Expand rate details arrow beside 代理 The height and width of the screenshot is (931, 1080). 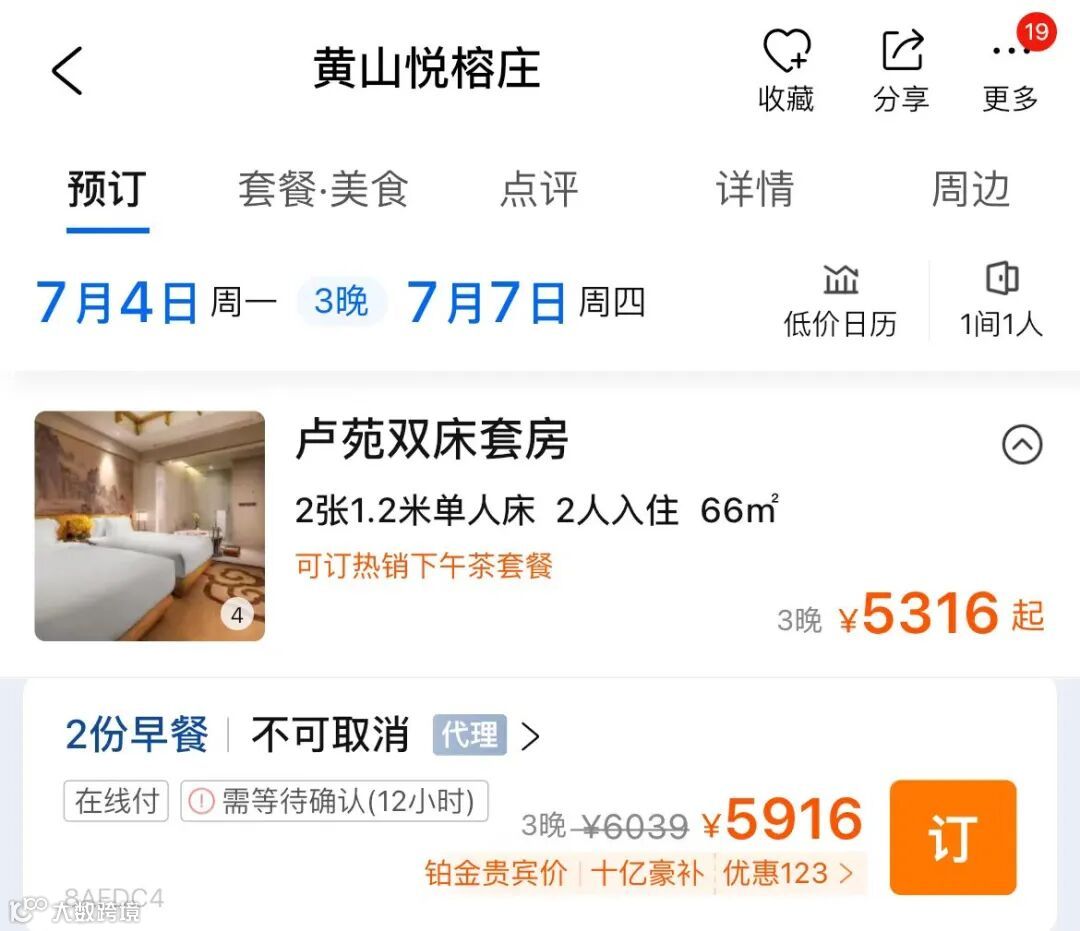pyautogui.click(x=530, y=736)
